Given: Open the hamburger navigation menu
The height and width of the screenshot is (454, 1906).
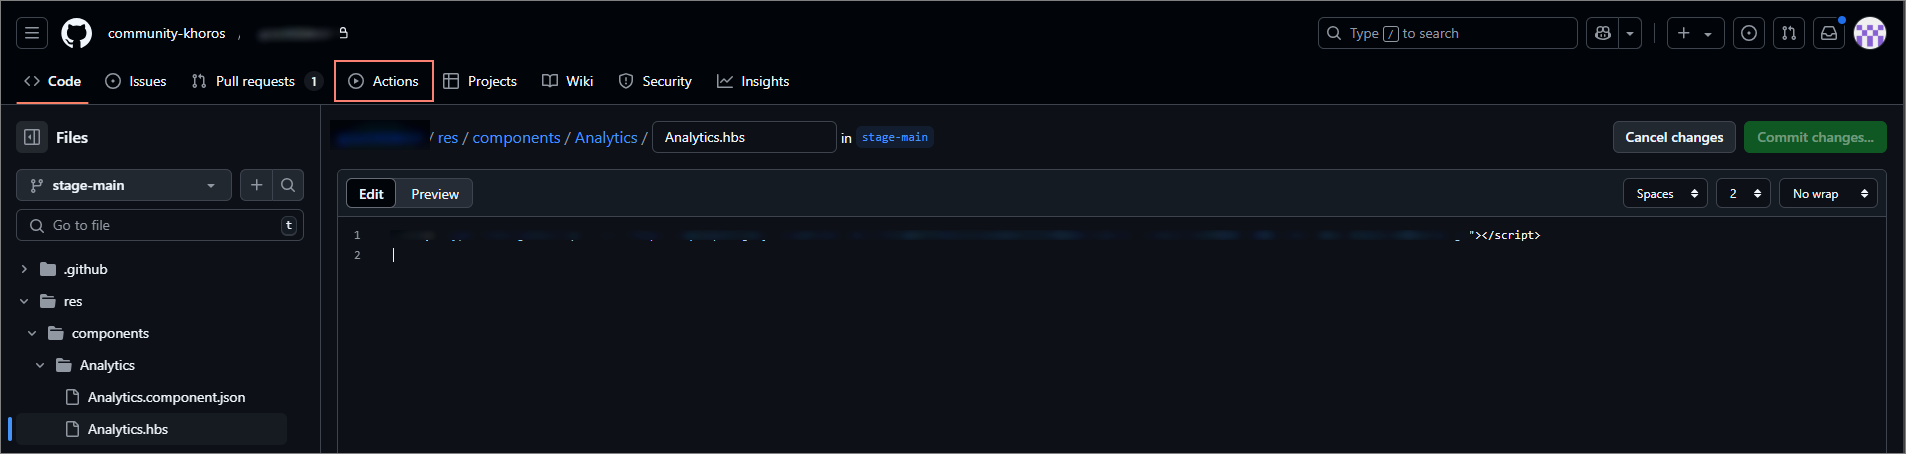Looking at the screenshot, I should tap(32, 33).
